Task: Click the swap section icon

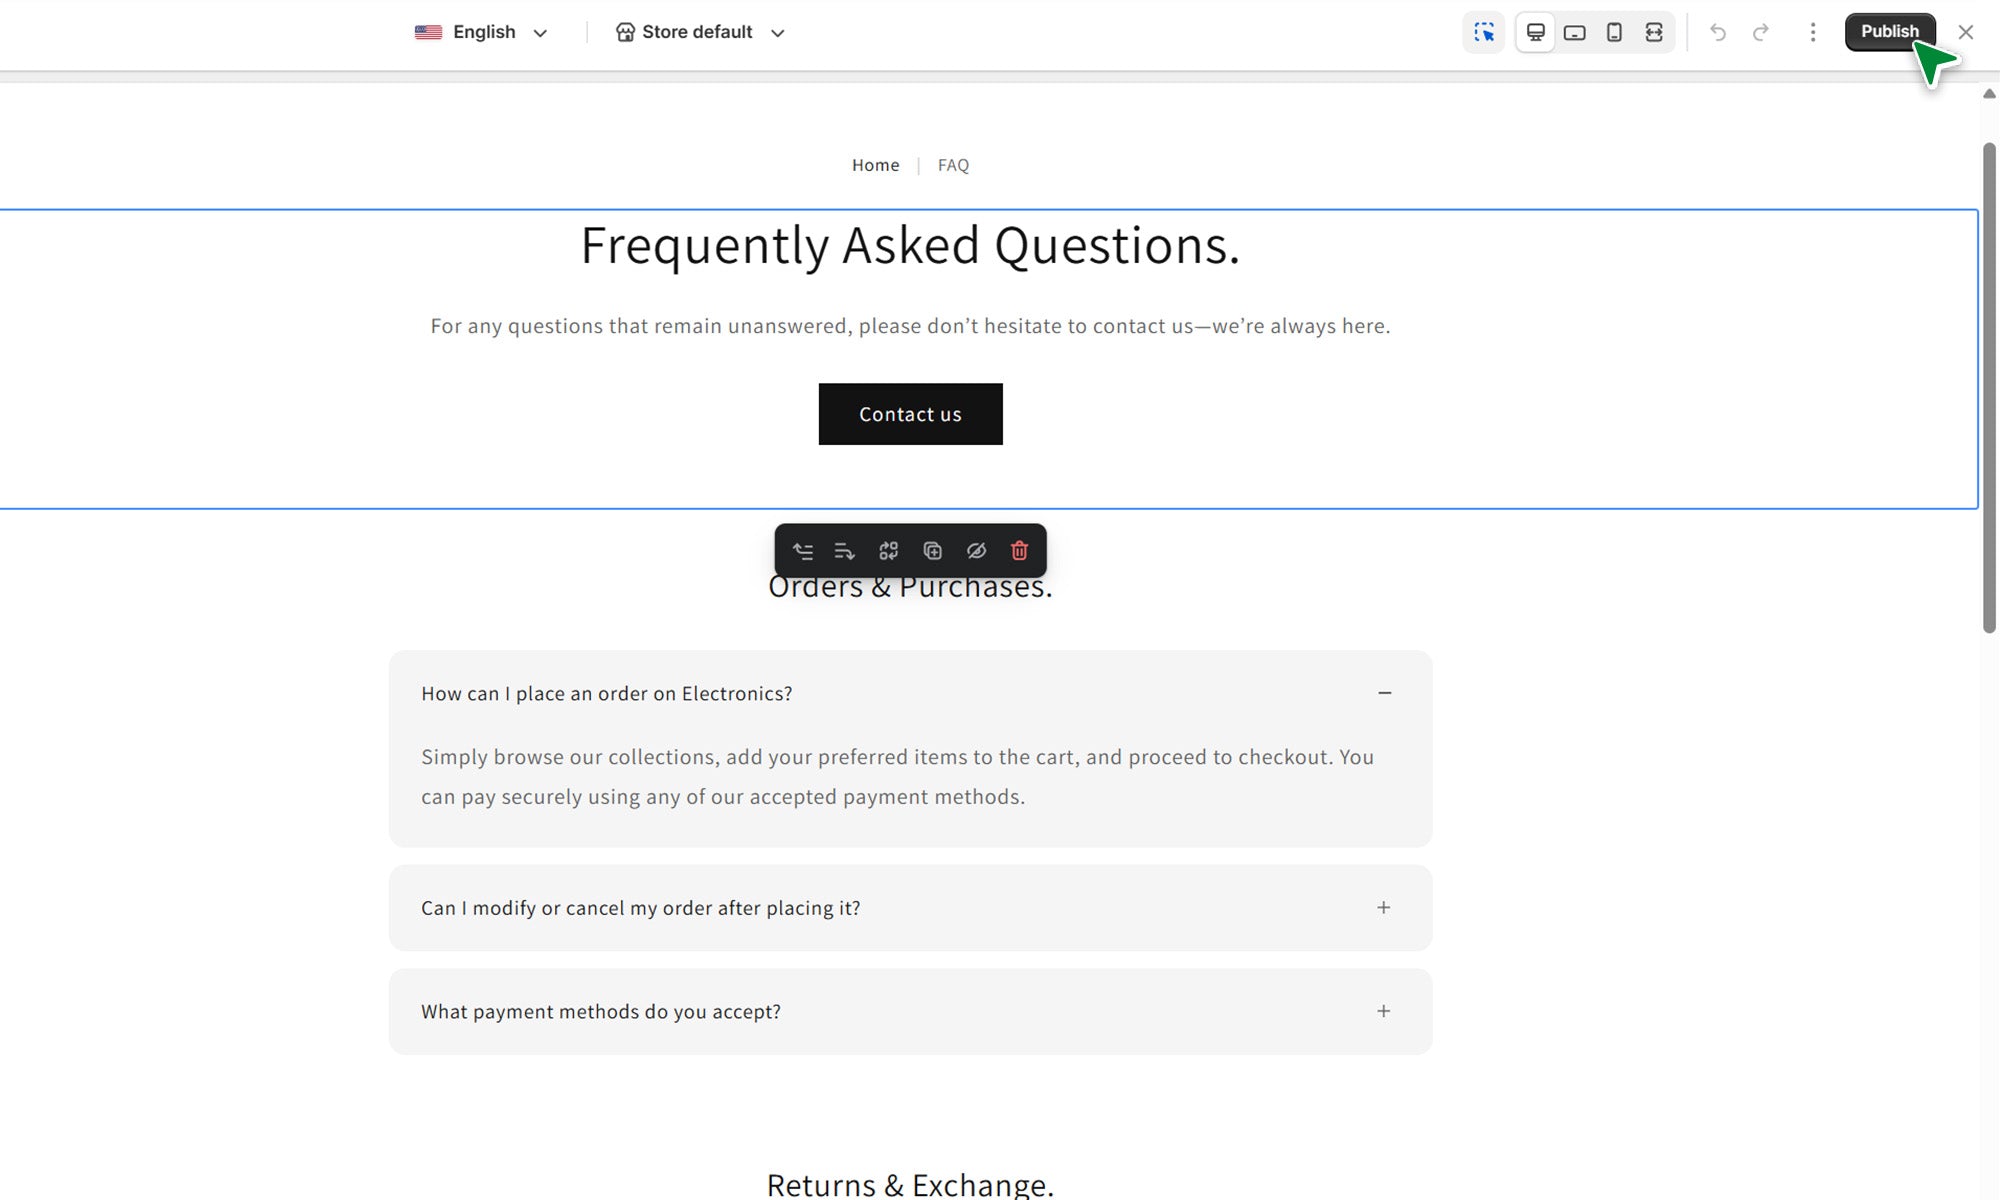Action: tap(888, 551)
